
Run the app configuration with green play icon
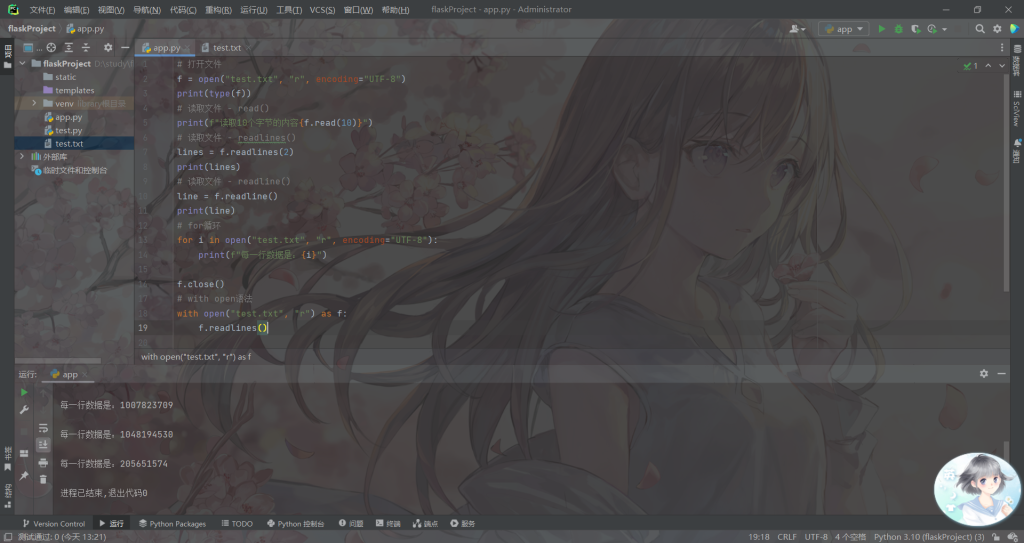point(881,29)
